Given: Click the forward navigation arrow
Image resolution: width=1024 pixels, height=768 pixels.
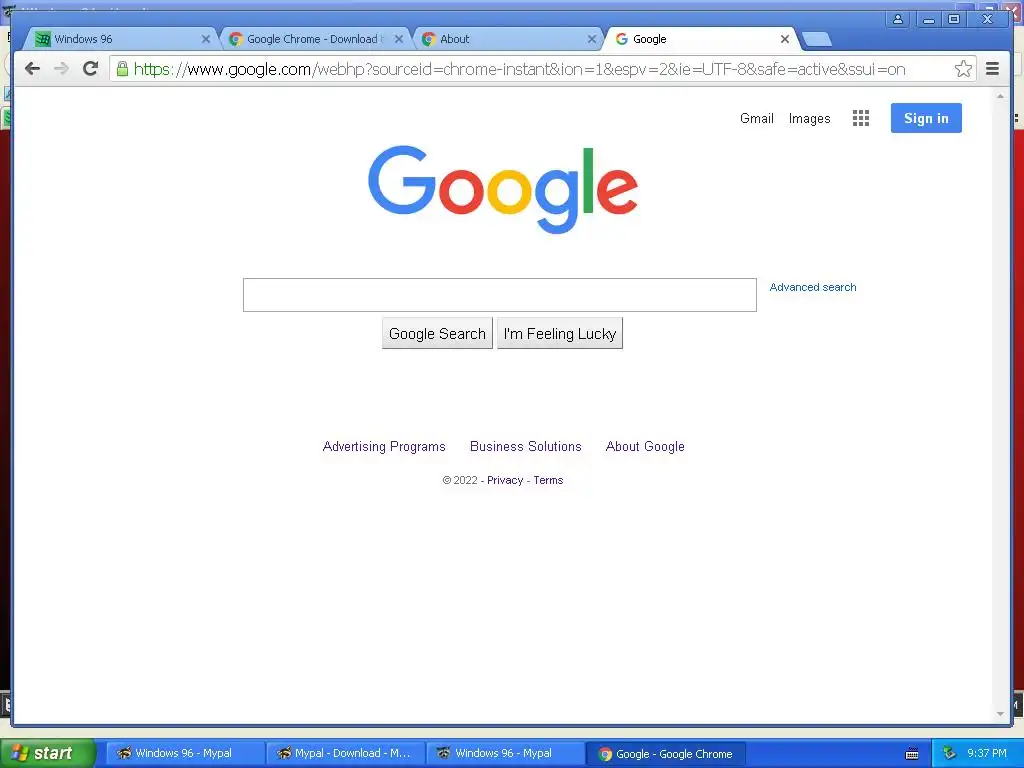Looking at the screenshot, I should (61, 69).
